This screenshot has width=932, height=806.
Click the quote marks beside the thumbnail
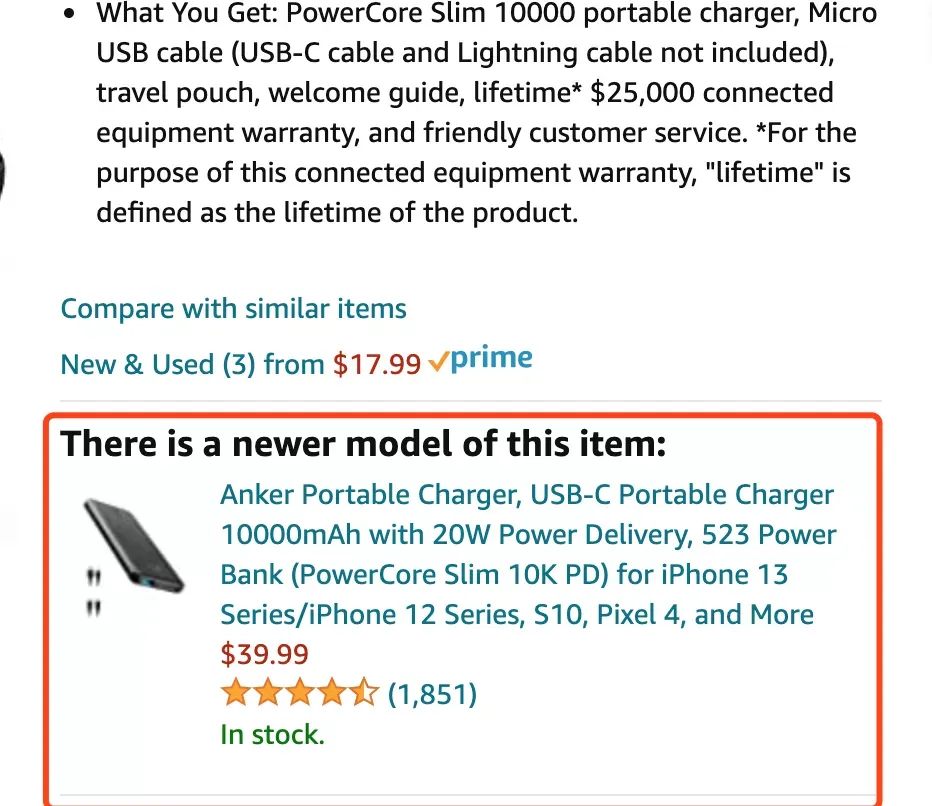click(x=93, y=593)
